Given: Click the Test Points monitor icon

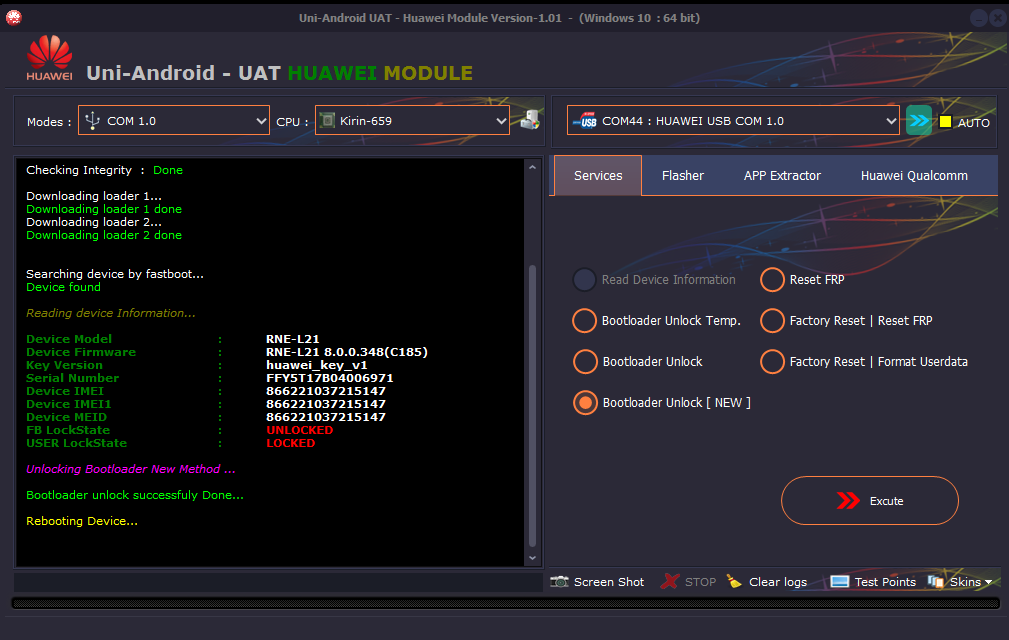Looking at the screenshot, I should 840,581.
